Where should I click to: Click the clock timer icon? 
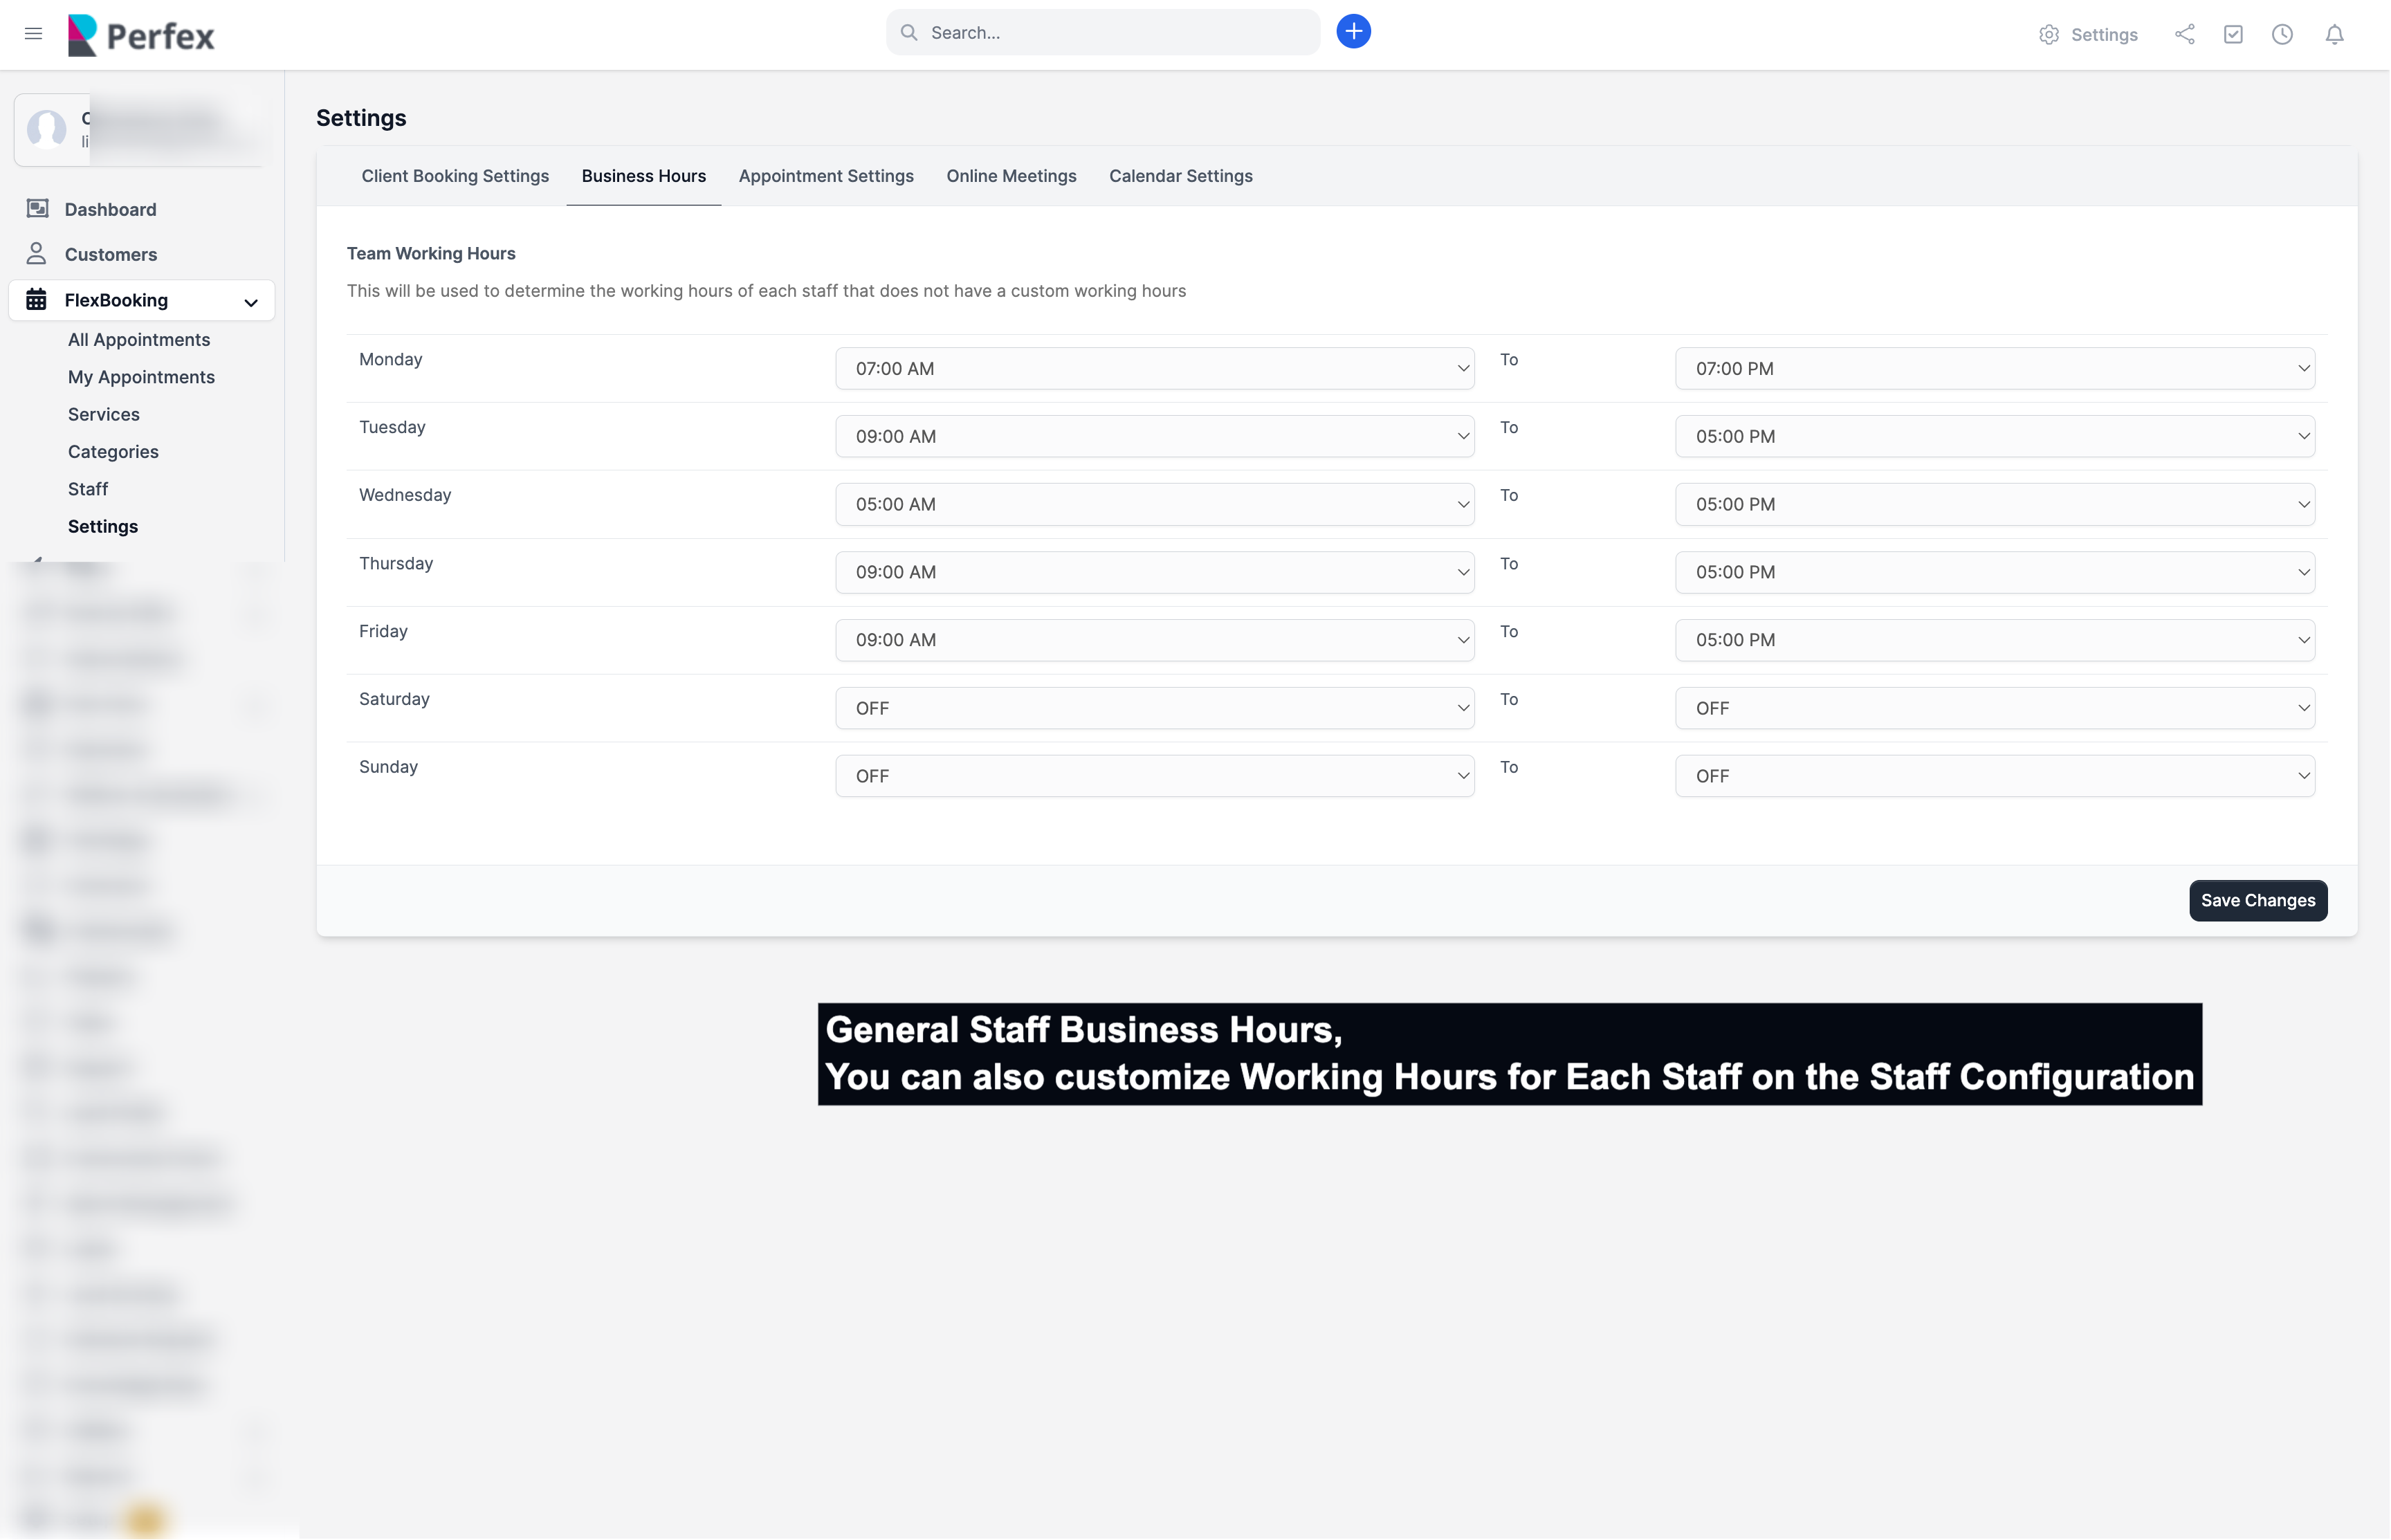pyautogui.click(x=2282, y=35)
